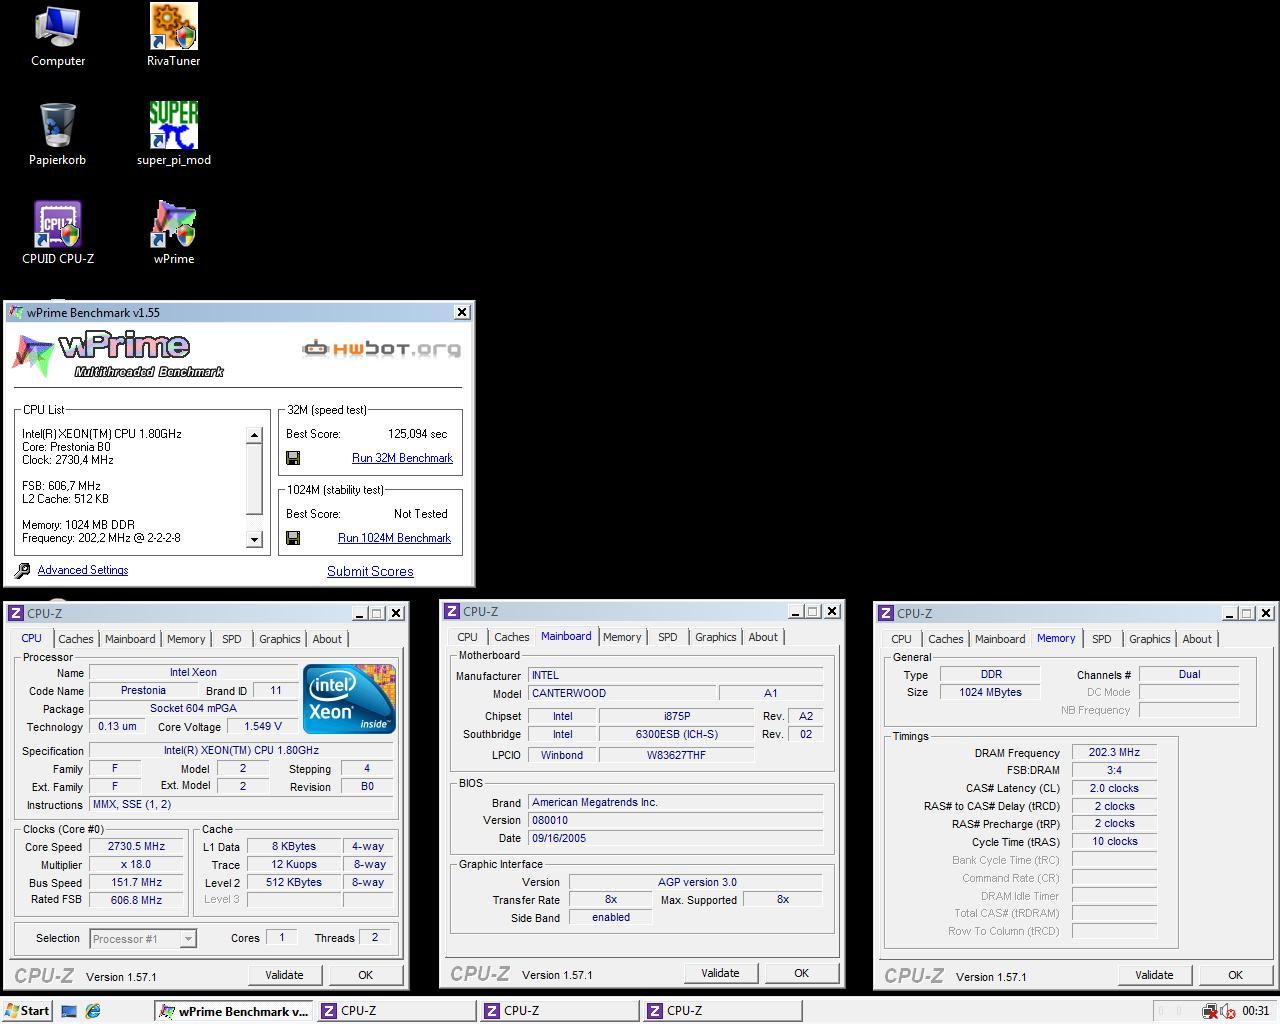Viewport: 1280px width, 1024px height.
Task: Open the Advanced Settings link in wPrime
Action: (83, 570)
